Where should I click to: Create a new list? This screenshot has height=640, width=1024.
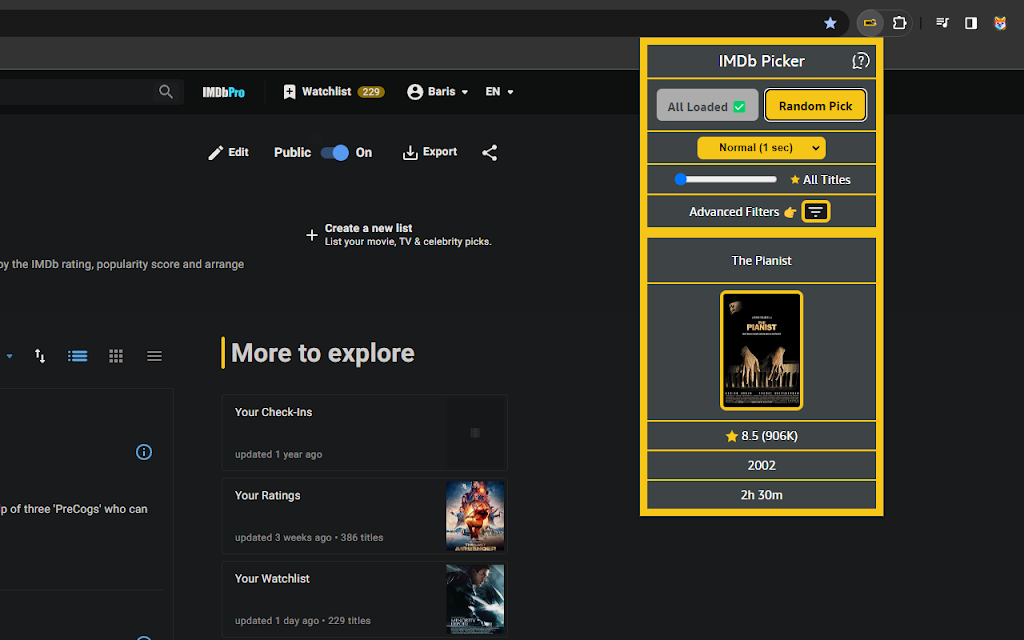coord(398,234)
